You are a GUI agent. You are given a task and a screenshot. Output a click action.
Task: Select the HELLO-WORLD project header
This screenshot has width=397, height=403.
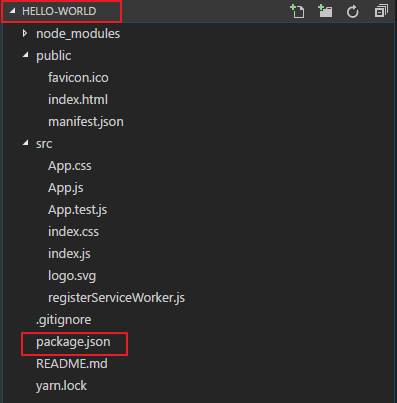(x=59, y=11)
